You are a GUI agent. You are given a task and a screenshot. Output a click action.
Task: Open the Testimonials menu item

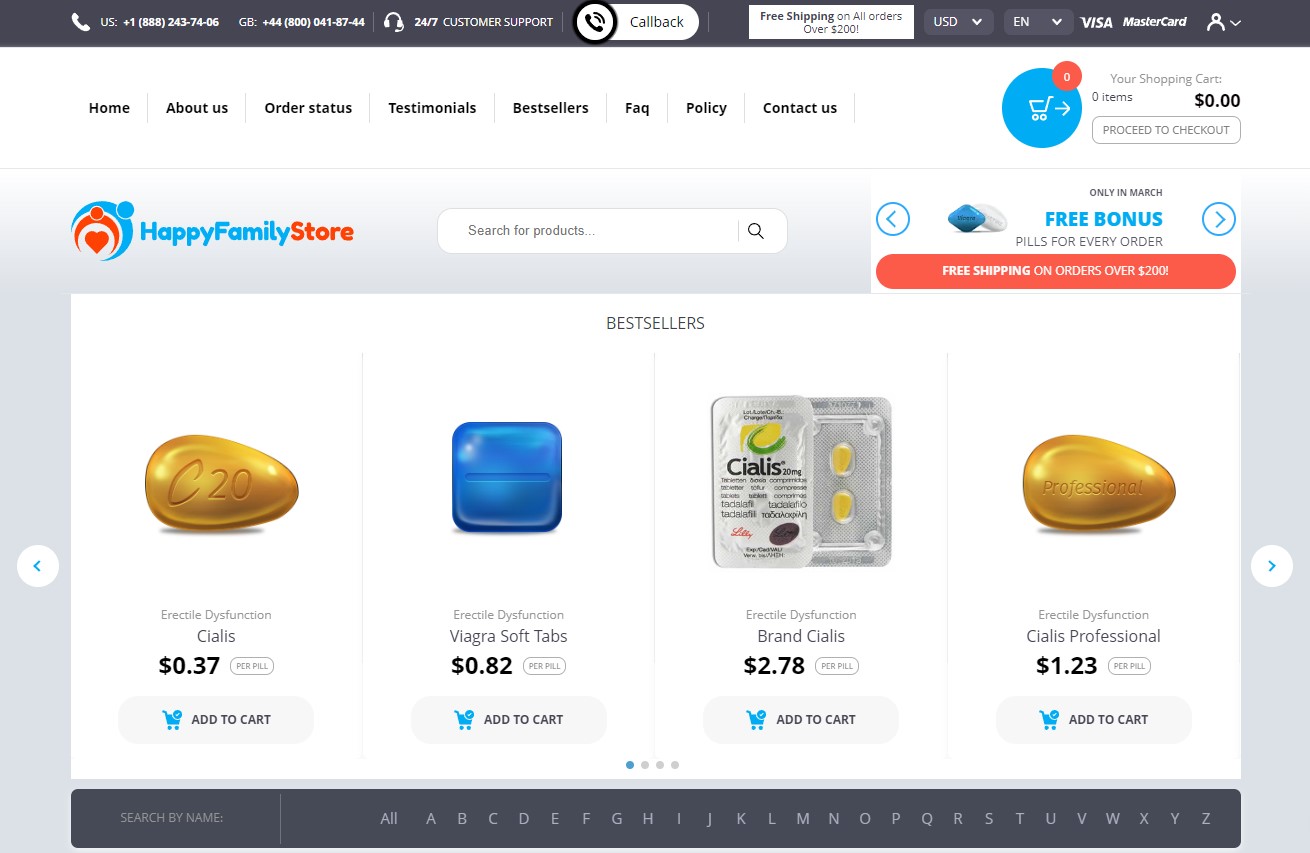432,108
